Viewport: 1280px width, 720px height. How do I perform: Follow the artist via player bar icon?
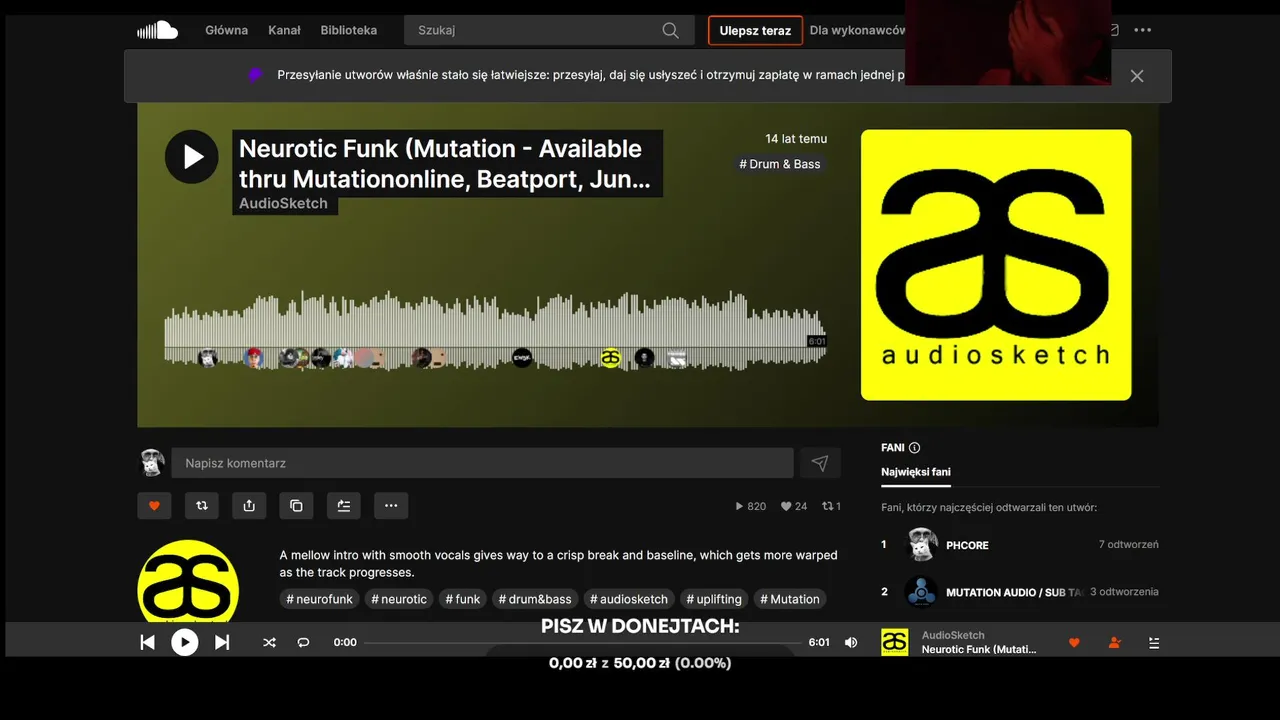point(1114,642)
